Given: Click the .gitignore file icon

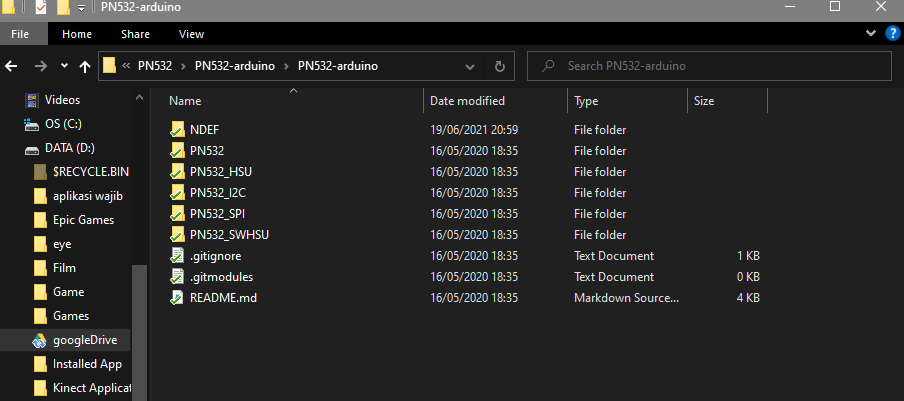Looking at the screenshot, I should tap(178, 256).
